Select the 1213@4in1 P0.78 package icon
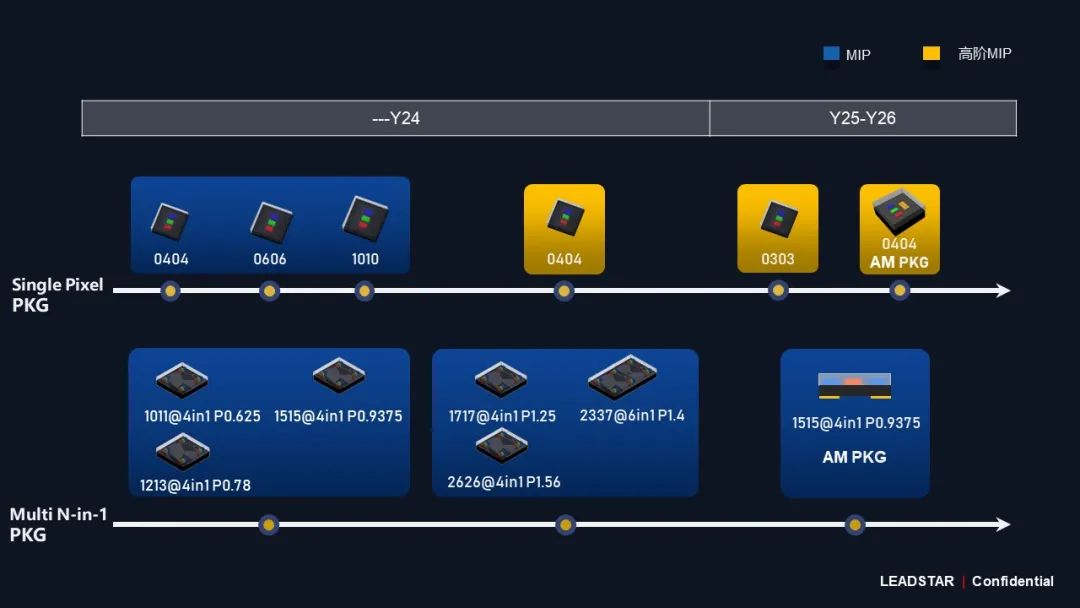 [183, 452]
